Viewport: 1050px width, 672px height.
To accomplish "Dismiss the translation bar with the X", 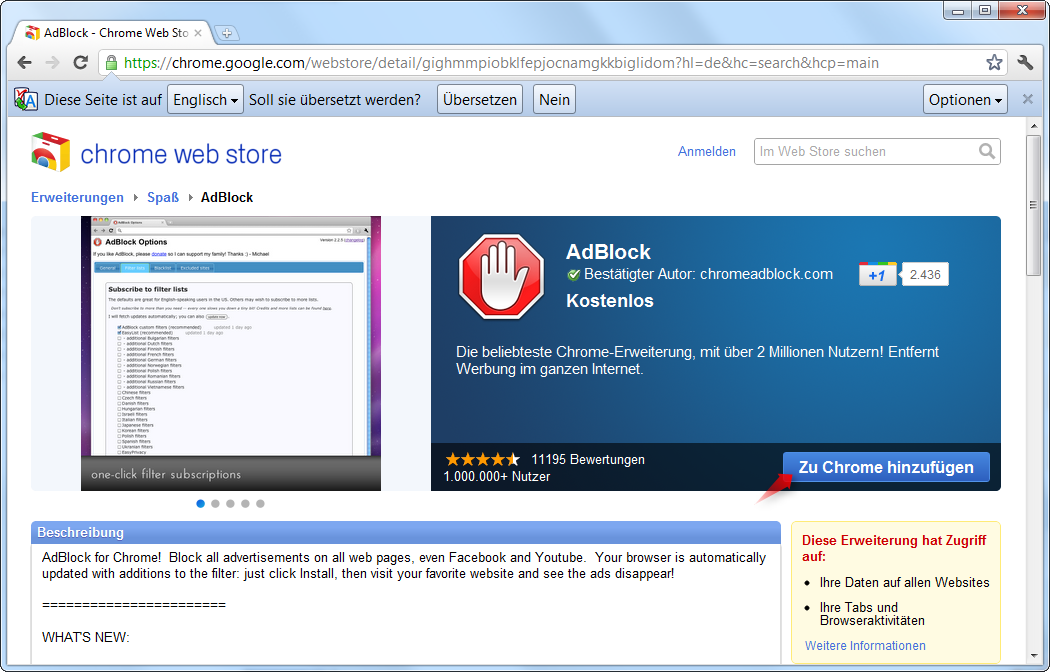I will point(1028,99).
